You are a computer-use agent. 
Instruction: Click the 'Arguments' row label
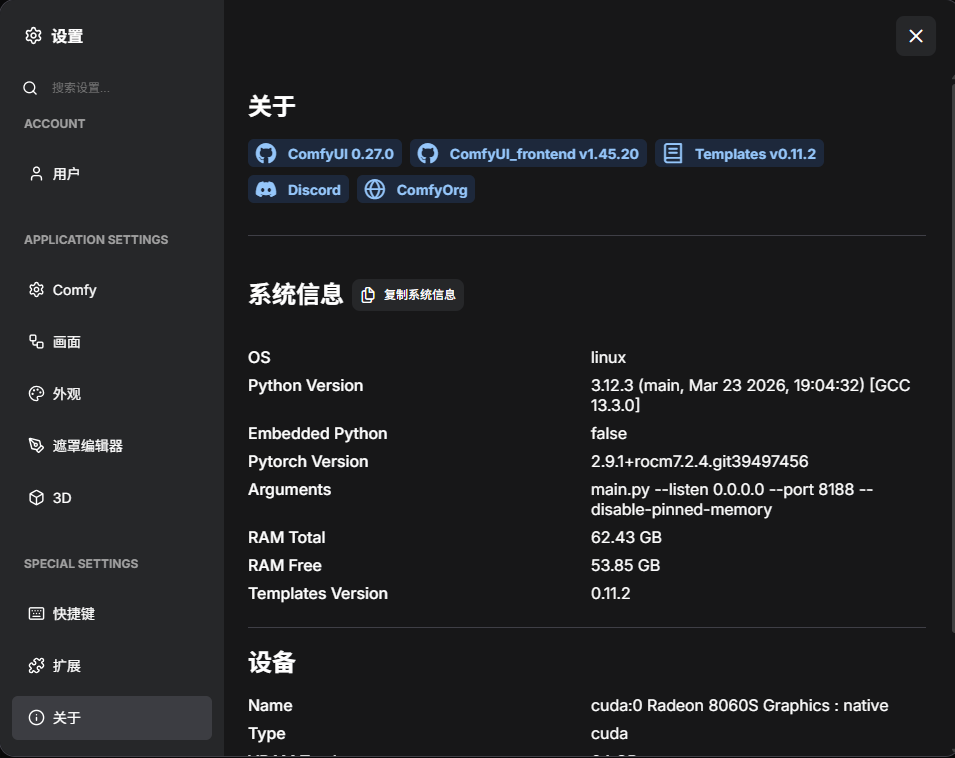(x=289, y=490)
